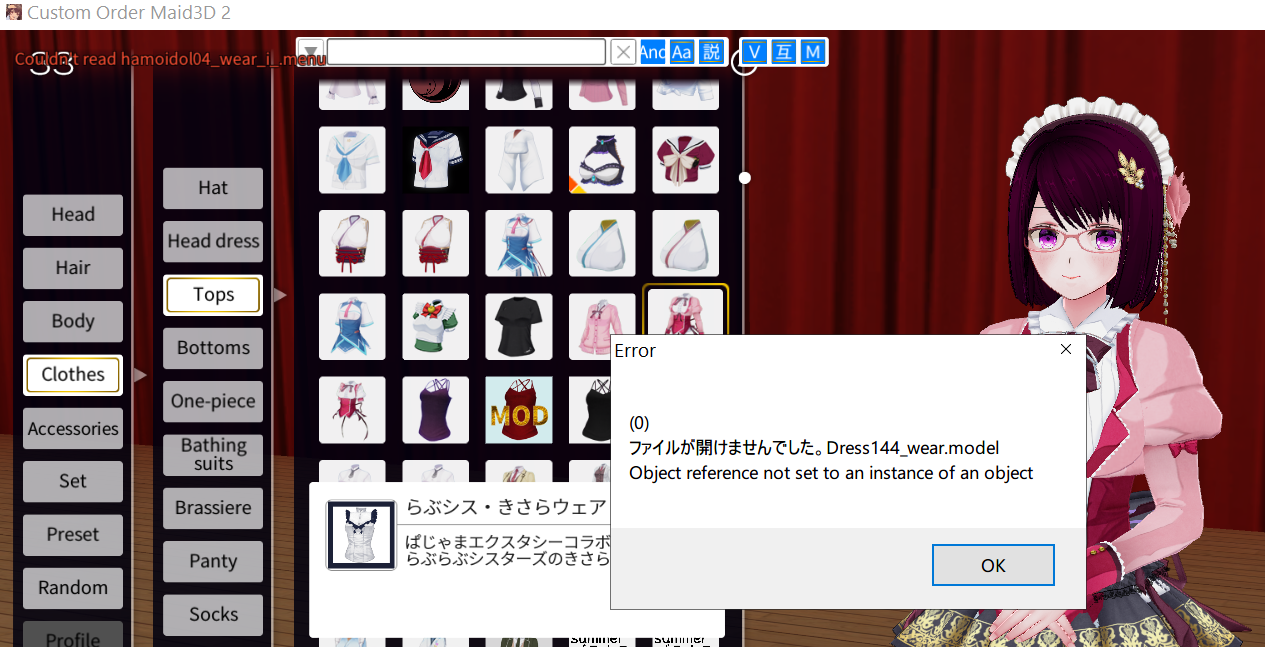1265x647 pixels.
Task: Clear the search field with X
Action: click(x=623, y=52)
